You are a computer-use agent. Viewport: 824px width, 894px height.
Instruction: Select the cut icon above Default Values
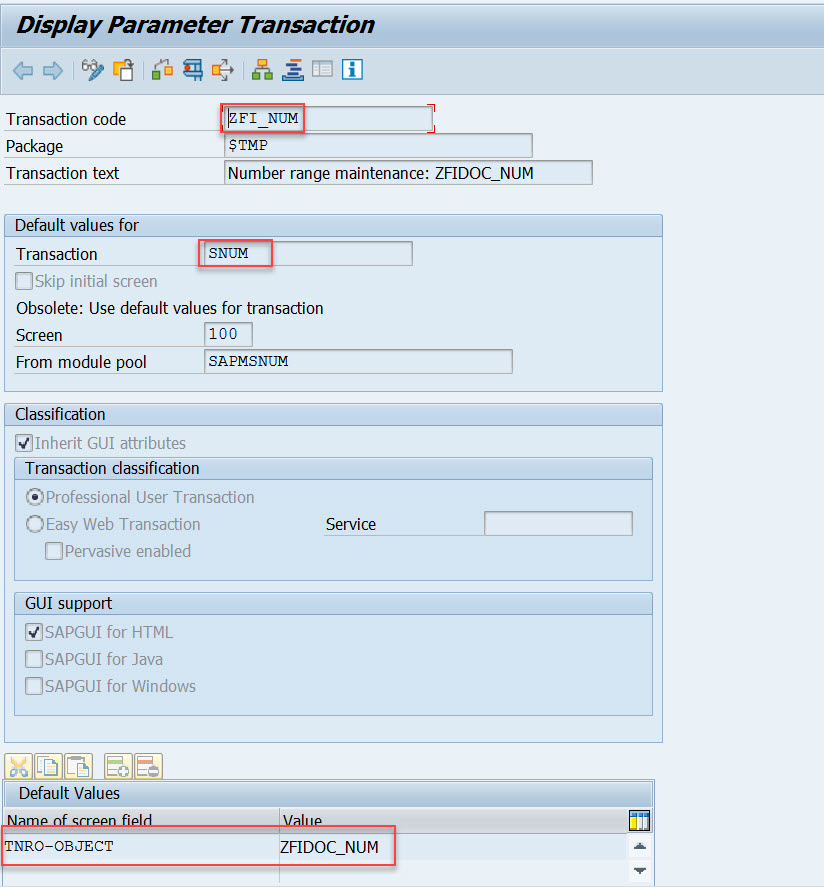coord(18,766)
